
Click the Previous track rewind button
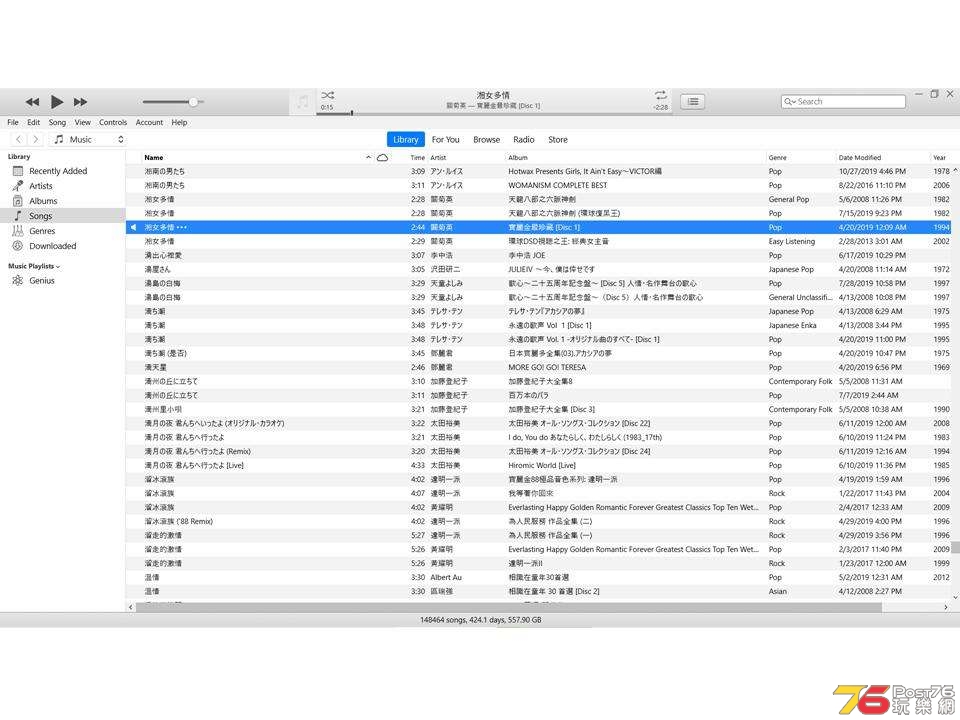click(32, 102)
